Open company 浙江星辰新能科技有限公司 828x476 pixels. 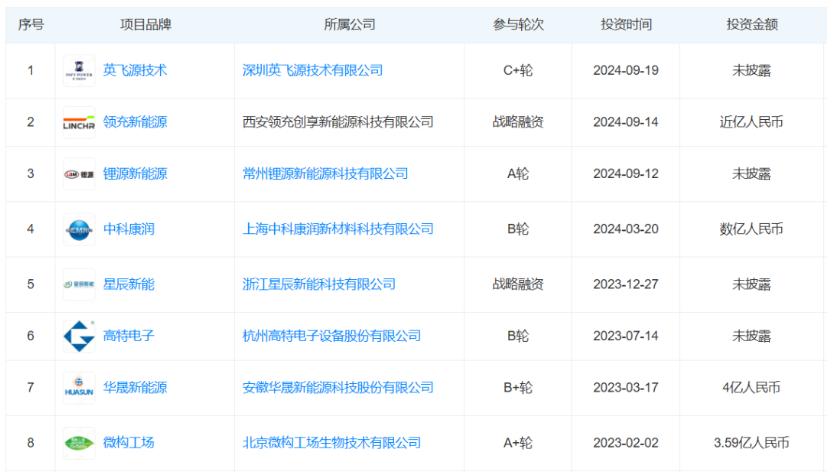(x=319, y=284)
